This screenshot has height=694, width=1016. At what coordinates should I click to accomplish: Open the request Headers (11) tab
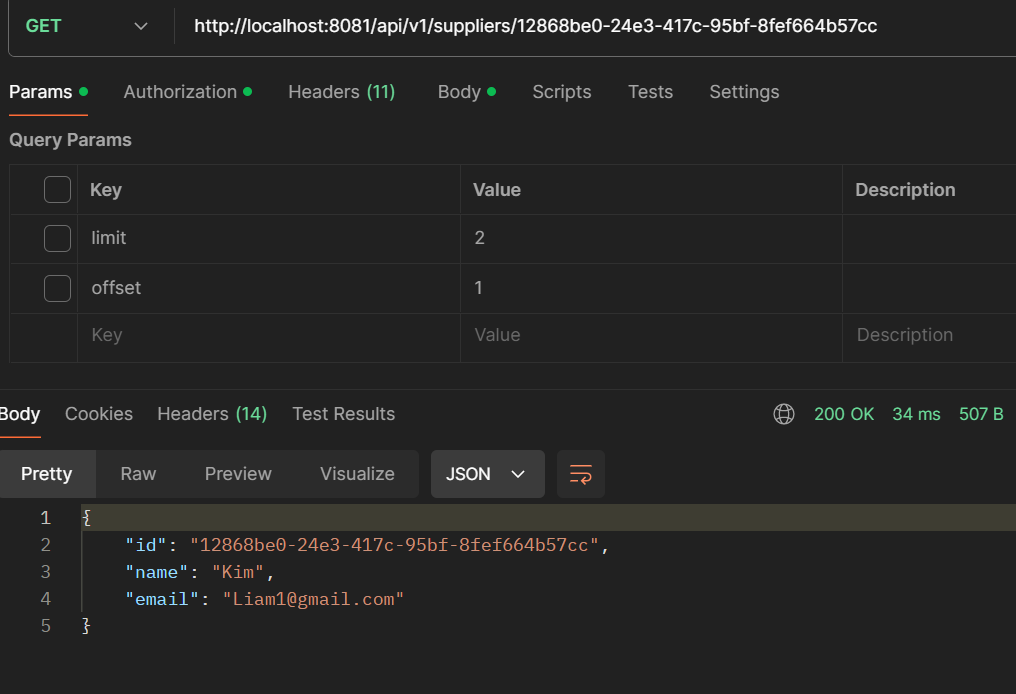tap(341, 92)
